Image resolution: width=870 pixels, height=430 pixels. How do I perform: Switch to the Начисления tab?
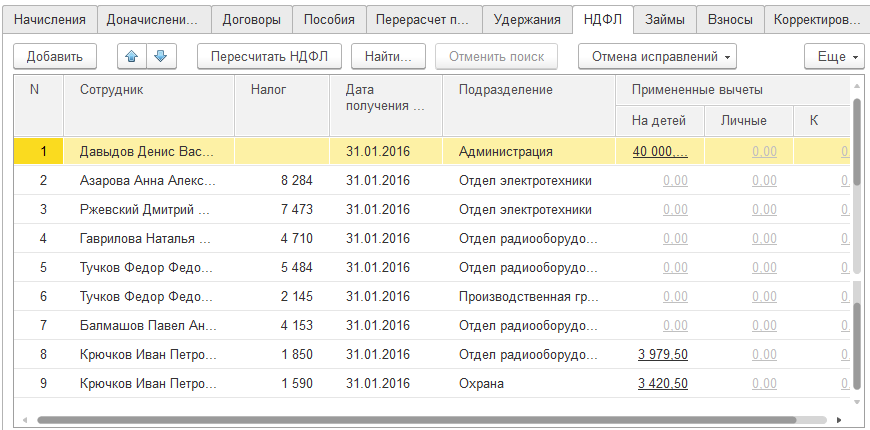pyautogui.click(x=50, y=19)
